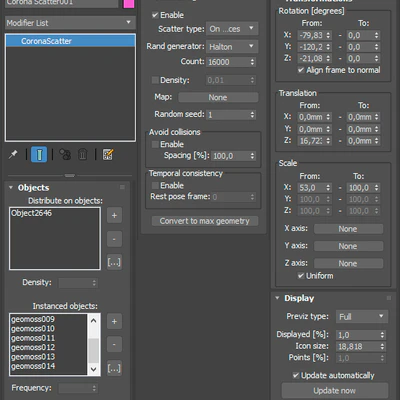Toggle Update automatically checkbox
This screenshot has width=400, height=400.
tap(296, 375)
